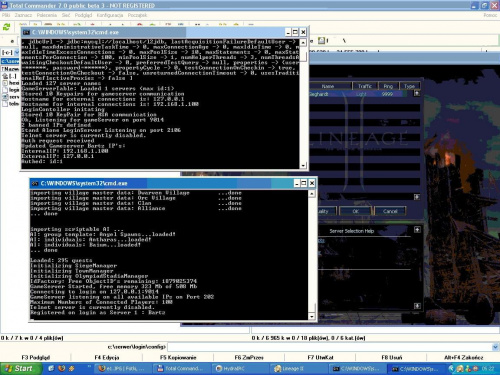Click the F5 Kopiowanie button
Viewport: 500px width, 375px height.
[178, 357]
